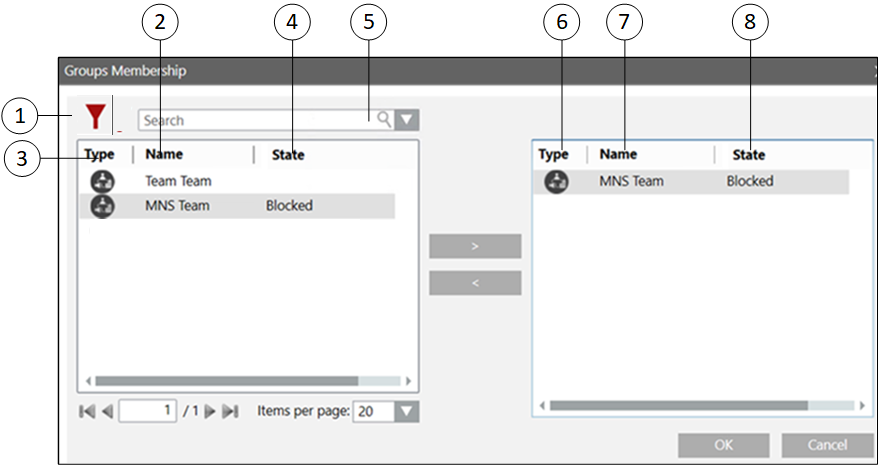Go to the next page
The height and width of the screenshot is (465, 879).
(x=210, y=411)
